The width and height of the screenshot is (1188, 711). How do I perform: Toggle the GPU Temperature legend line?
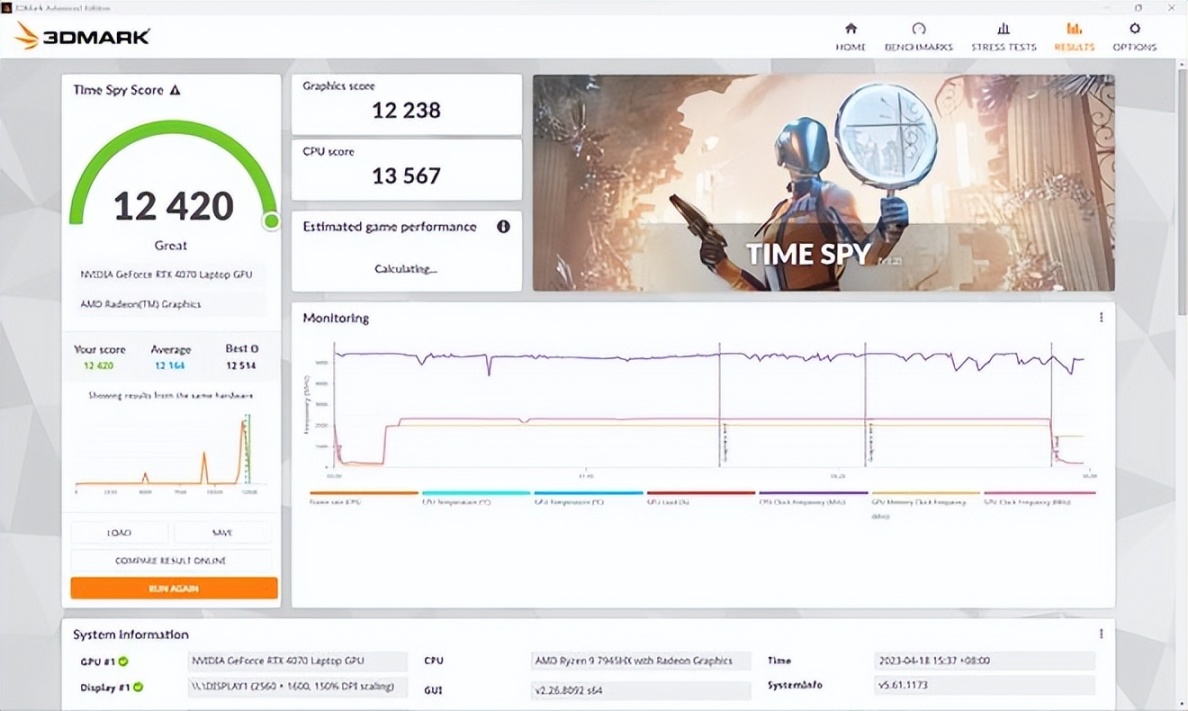pyautogui.click(x=588, y=497)
